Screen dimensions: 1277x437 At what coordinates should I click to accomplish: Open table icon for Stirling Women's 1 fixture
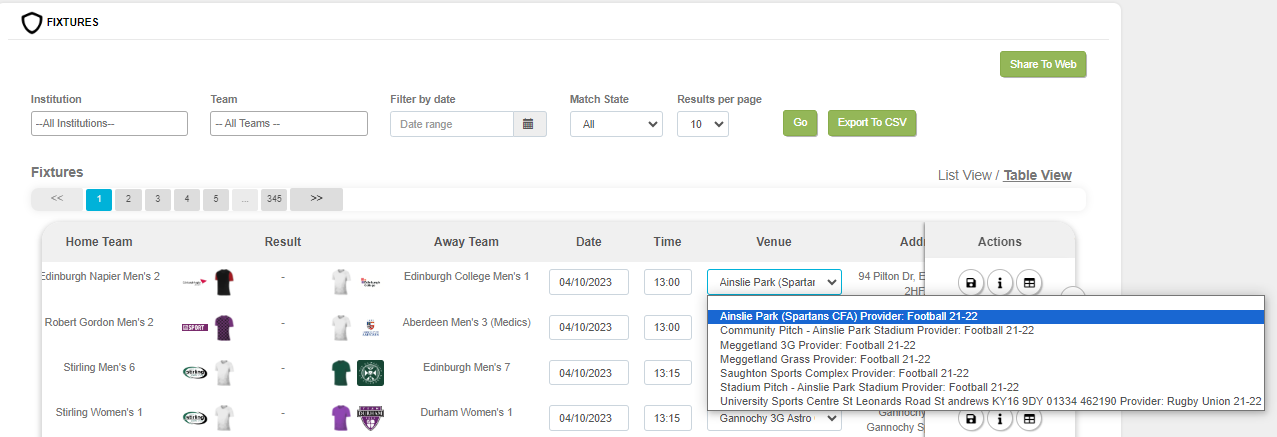pyautogui.click(x=1027, y=420)
